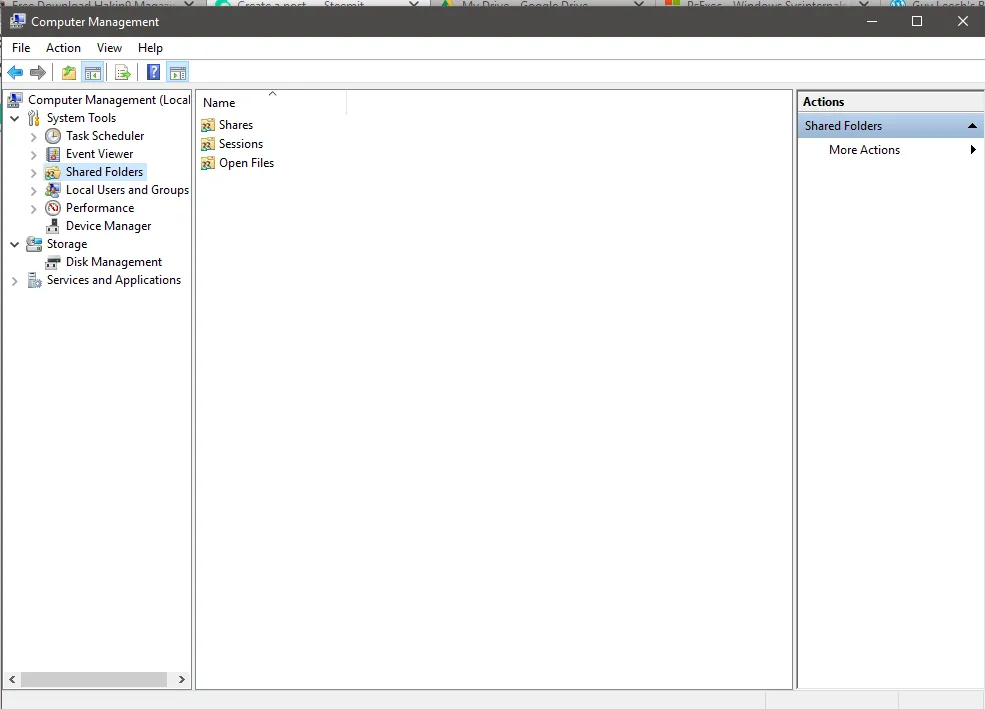This screenshot has height=709, width=985.
Task: Click the Task Scheduler clock icon
Action: [x=53, y=136]
